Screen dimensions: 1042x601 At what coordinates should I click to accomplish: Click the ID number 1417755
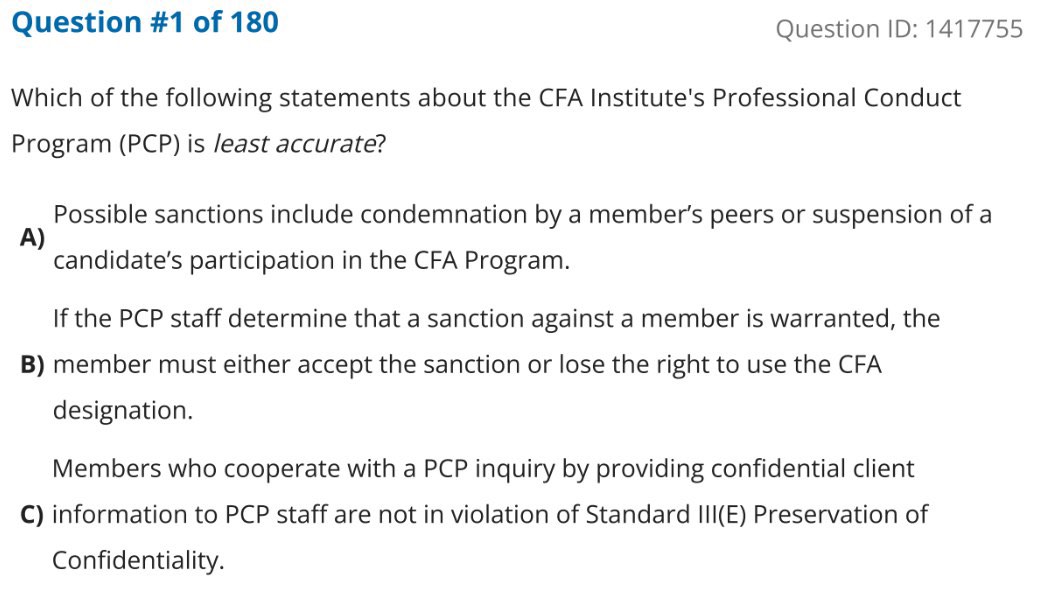point(974,29)
